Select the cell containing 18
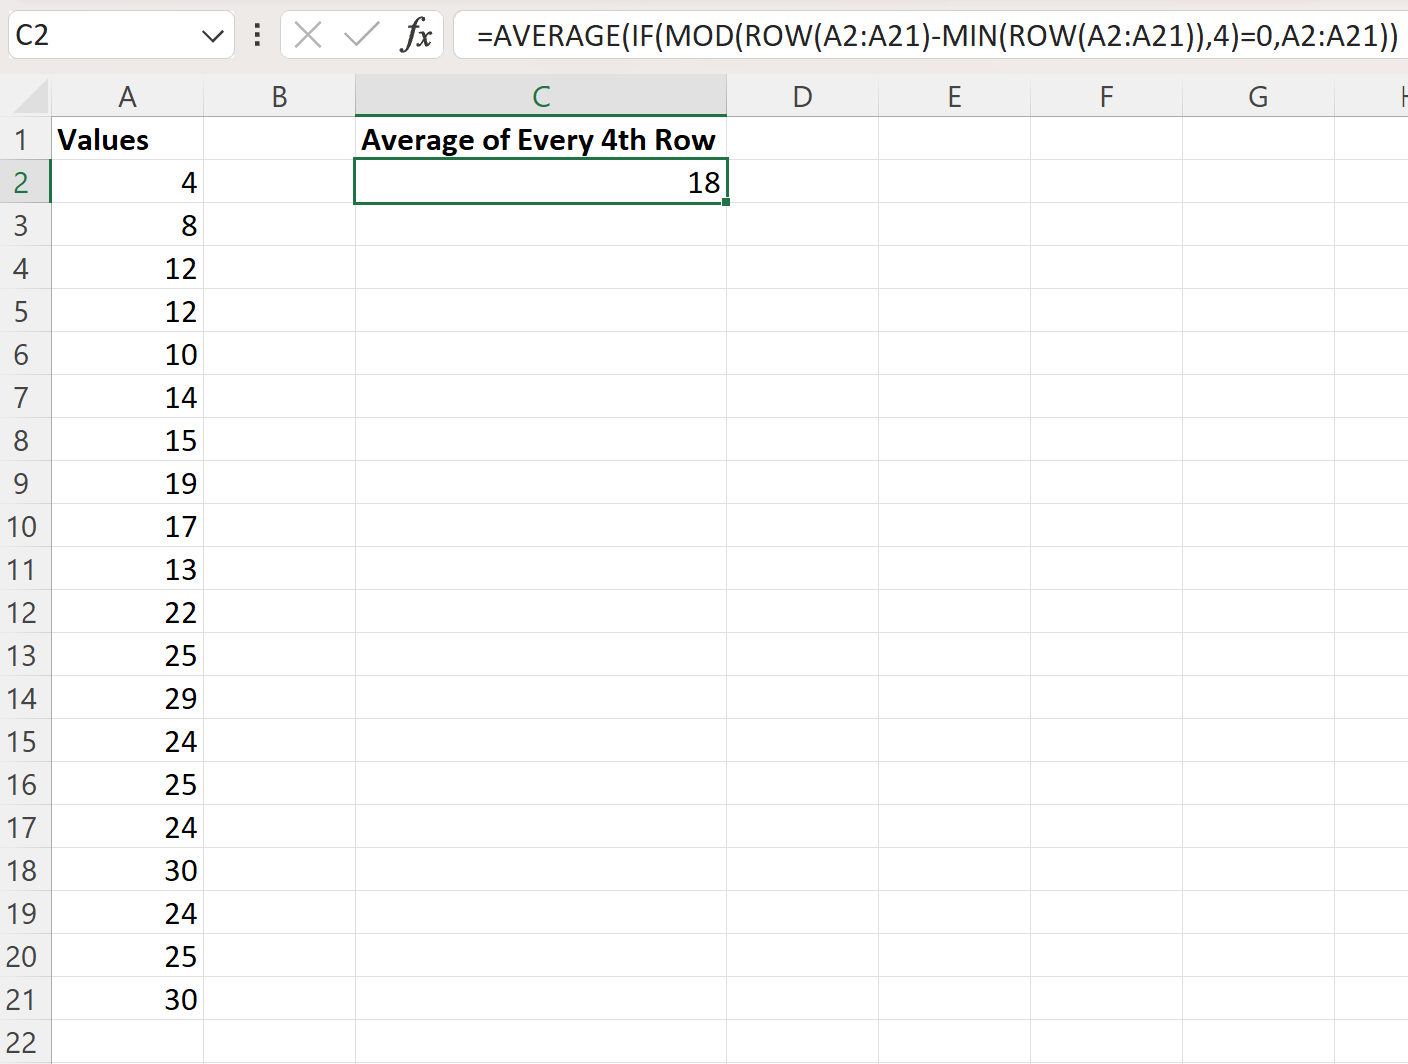This screenshot has height=1064, width=1408. click(541, 182)
